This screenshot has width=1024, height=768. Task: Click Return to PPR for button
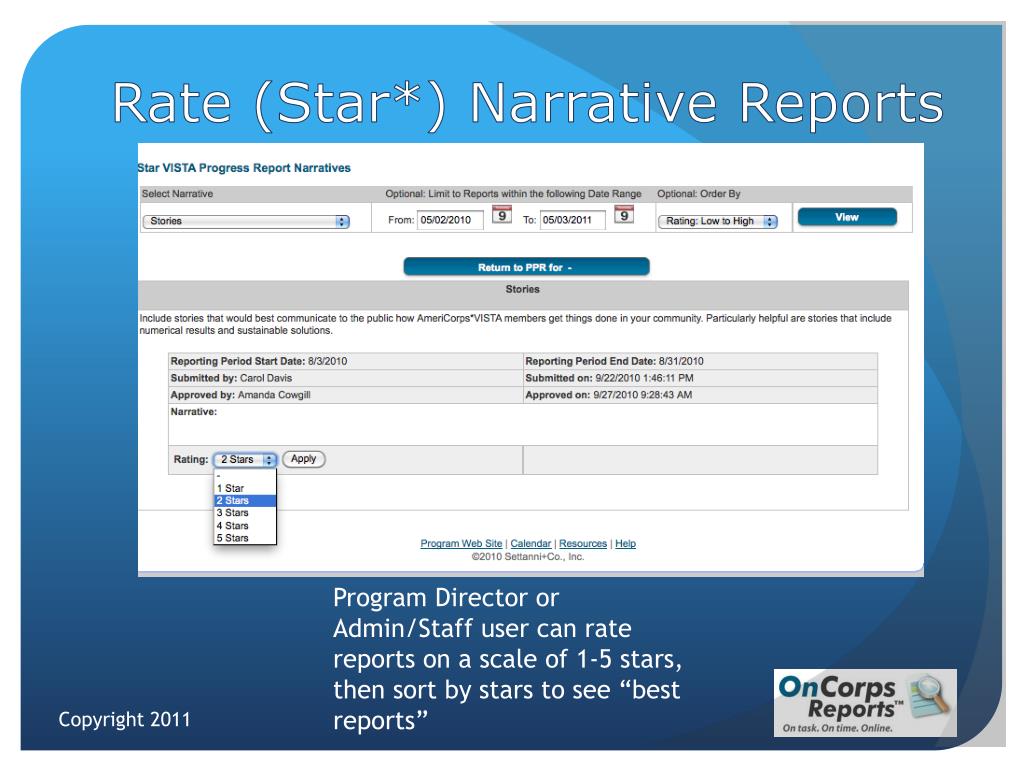point(526,267)
